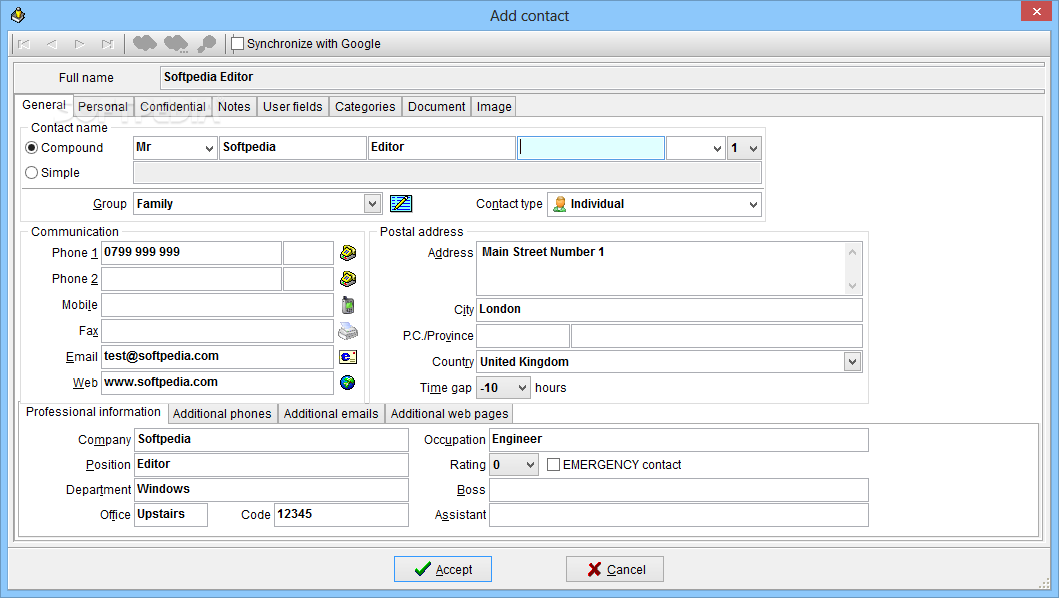The height and width of the screenshot is (598, 1059).
Task: Click the Address text area
Action: 661,268
